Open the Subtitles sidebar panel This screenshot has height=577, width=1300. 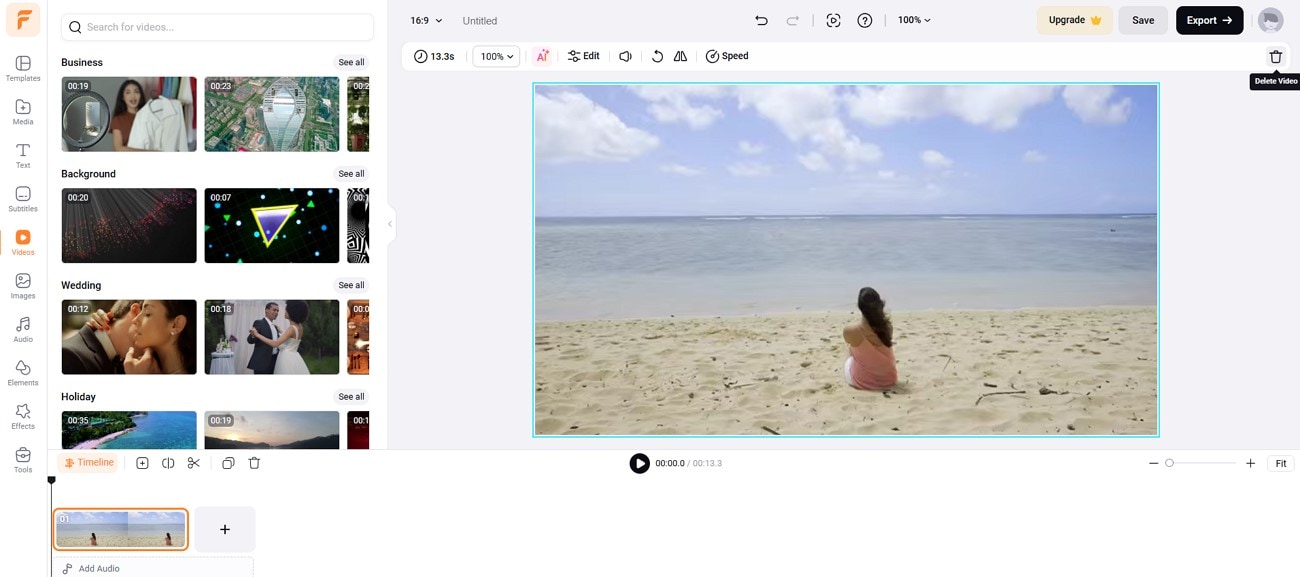23,199
